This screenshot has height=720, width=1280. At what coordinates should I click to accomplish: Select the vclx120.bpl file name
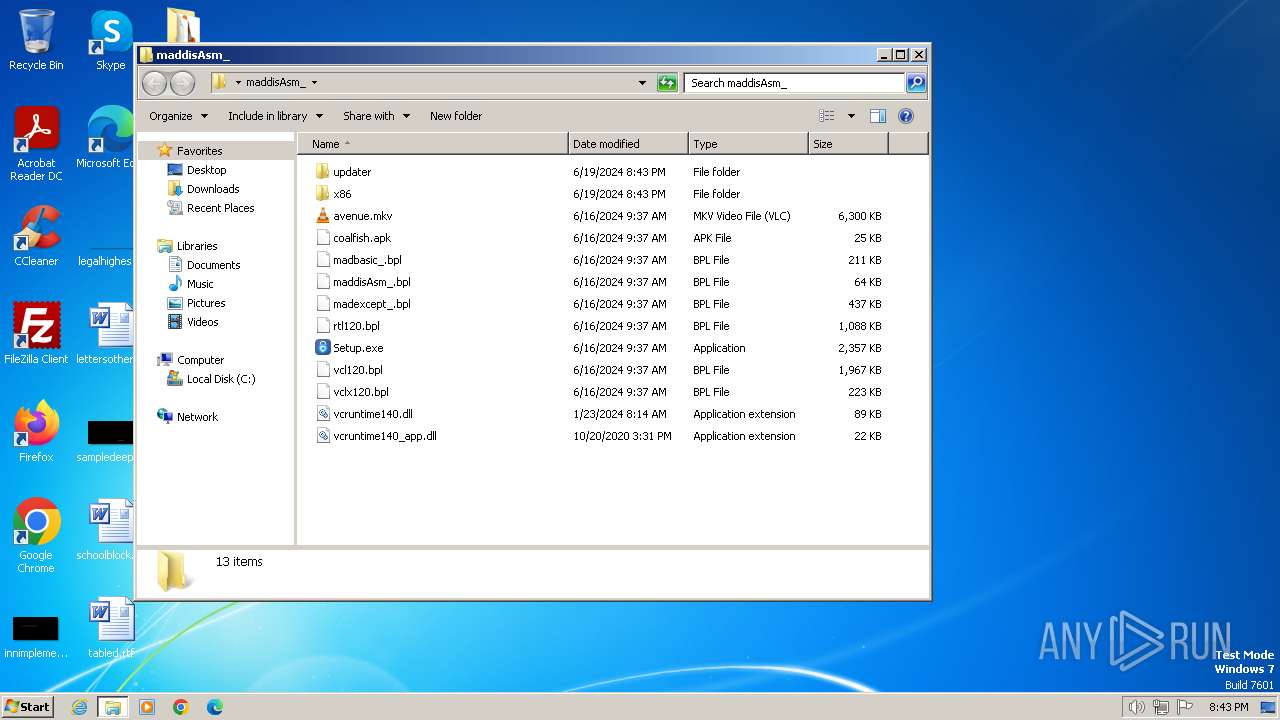(x=361, y=392)
